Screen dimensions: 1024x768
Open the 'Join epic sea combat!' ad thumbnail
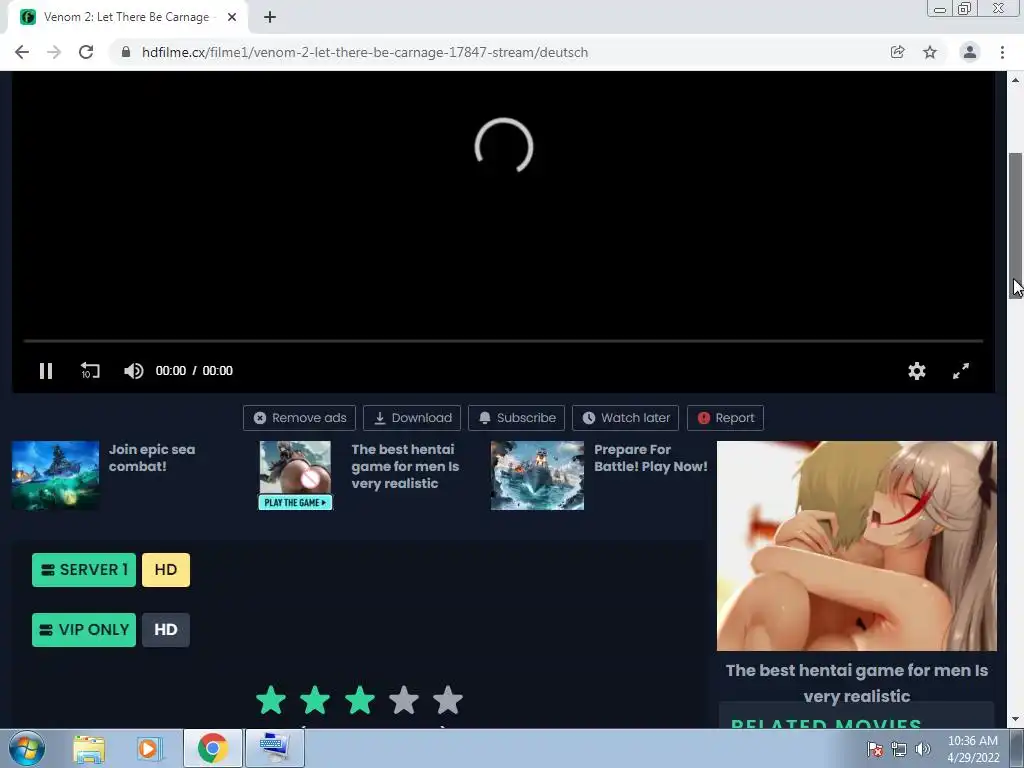[56, 475]
